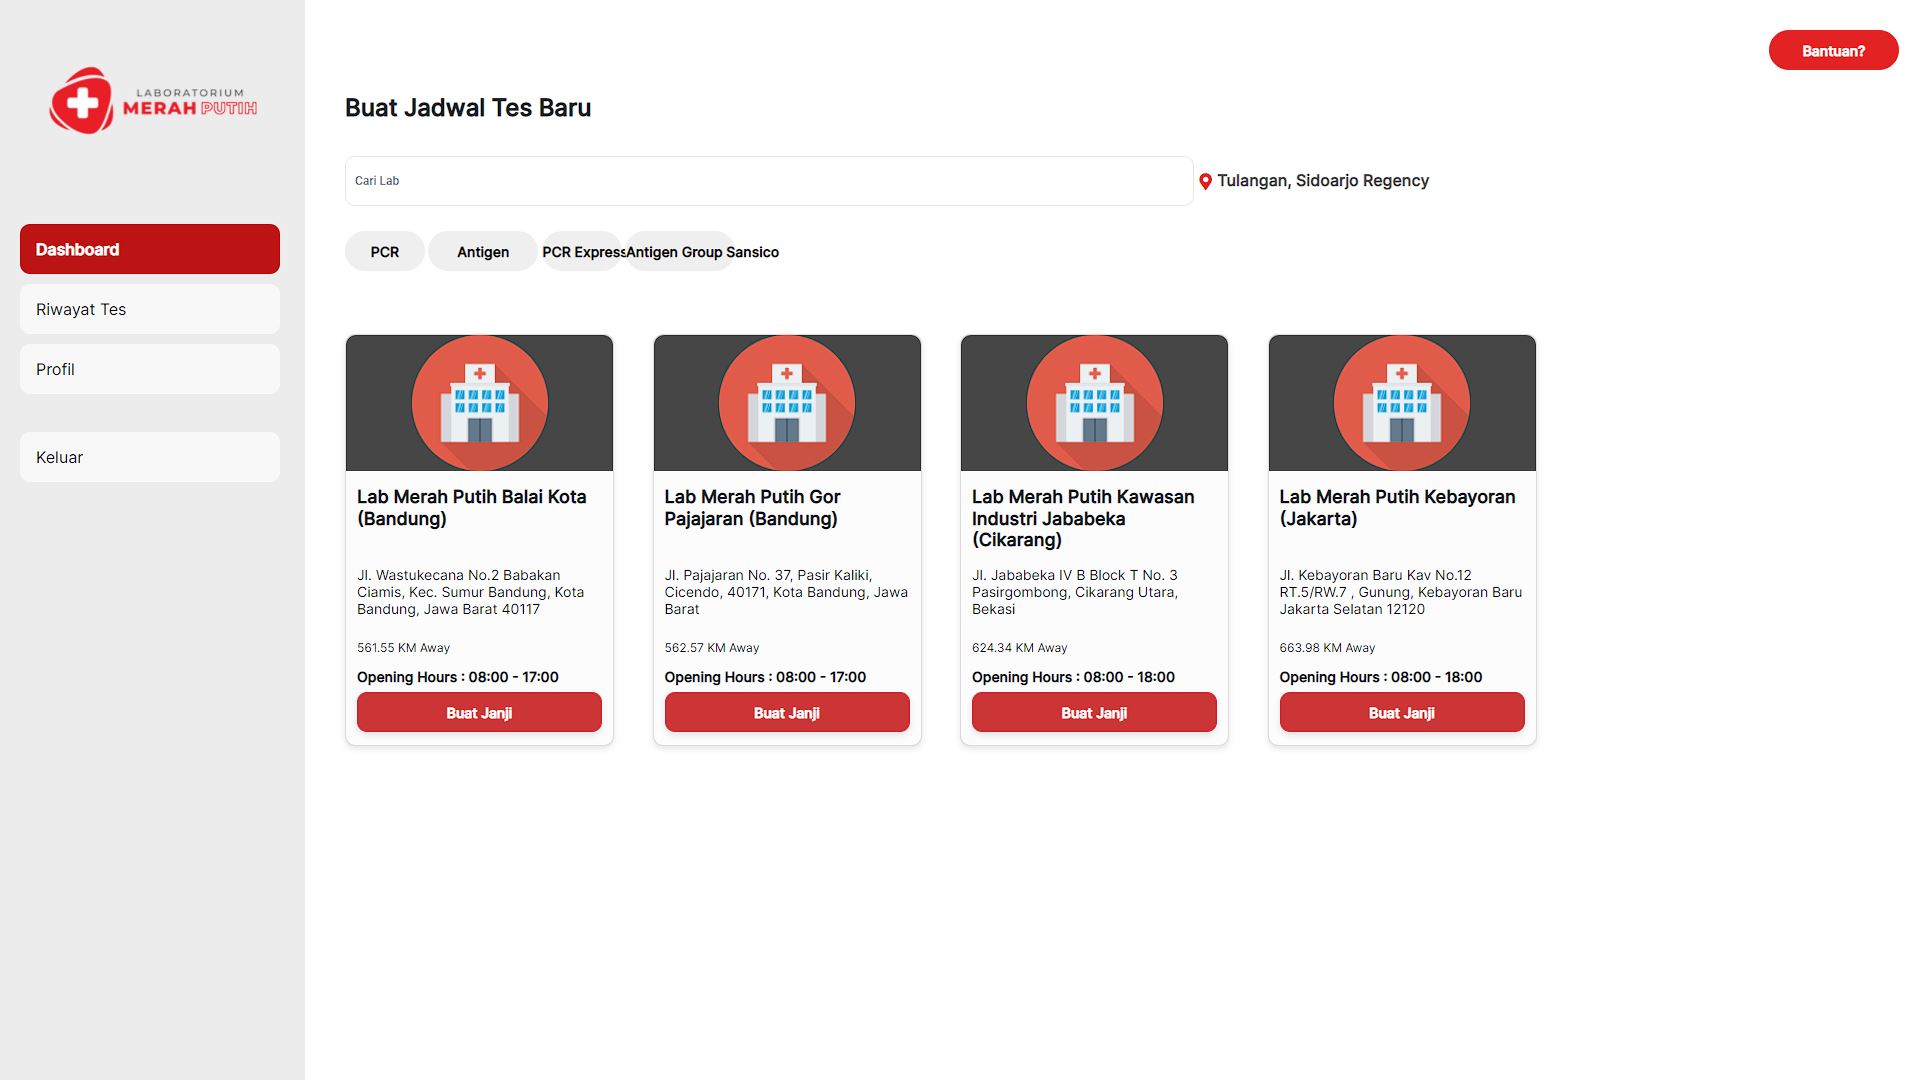Toggle the PCR filter chip
This screenshot has height=1080, width=1920.
pyautogui.click(x=384, y=252)
